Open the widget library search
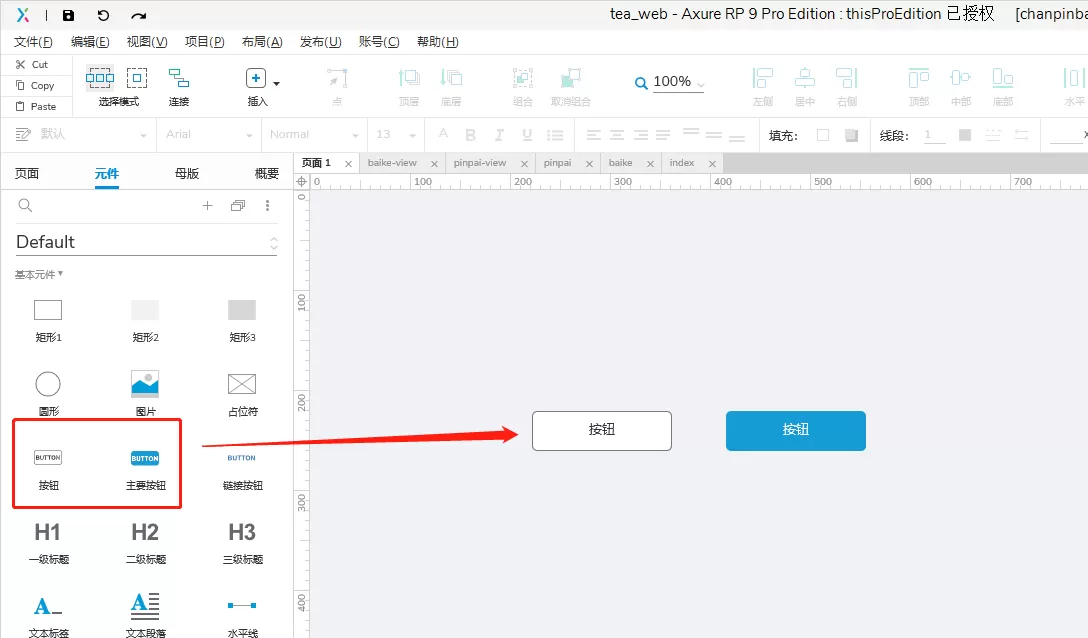The width and height of the screenshot is (1088, 638). click(x=25, y=205)
